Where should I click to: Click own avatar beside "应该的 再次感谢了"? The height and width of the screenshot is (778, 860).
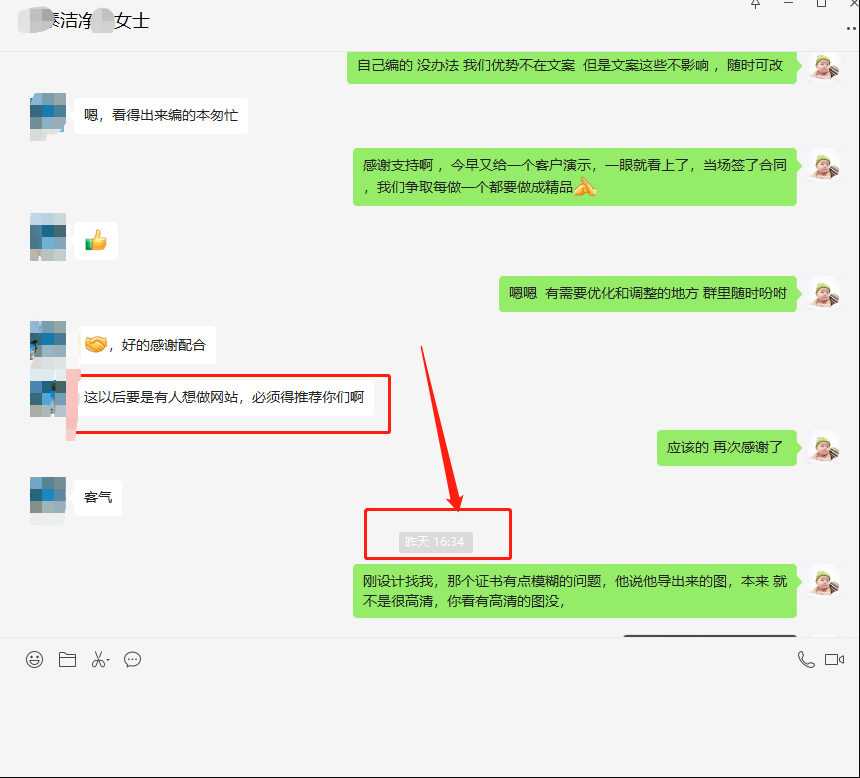pos(823,447)
